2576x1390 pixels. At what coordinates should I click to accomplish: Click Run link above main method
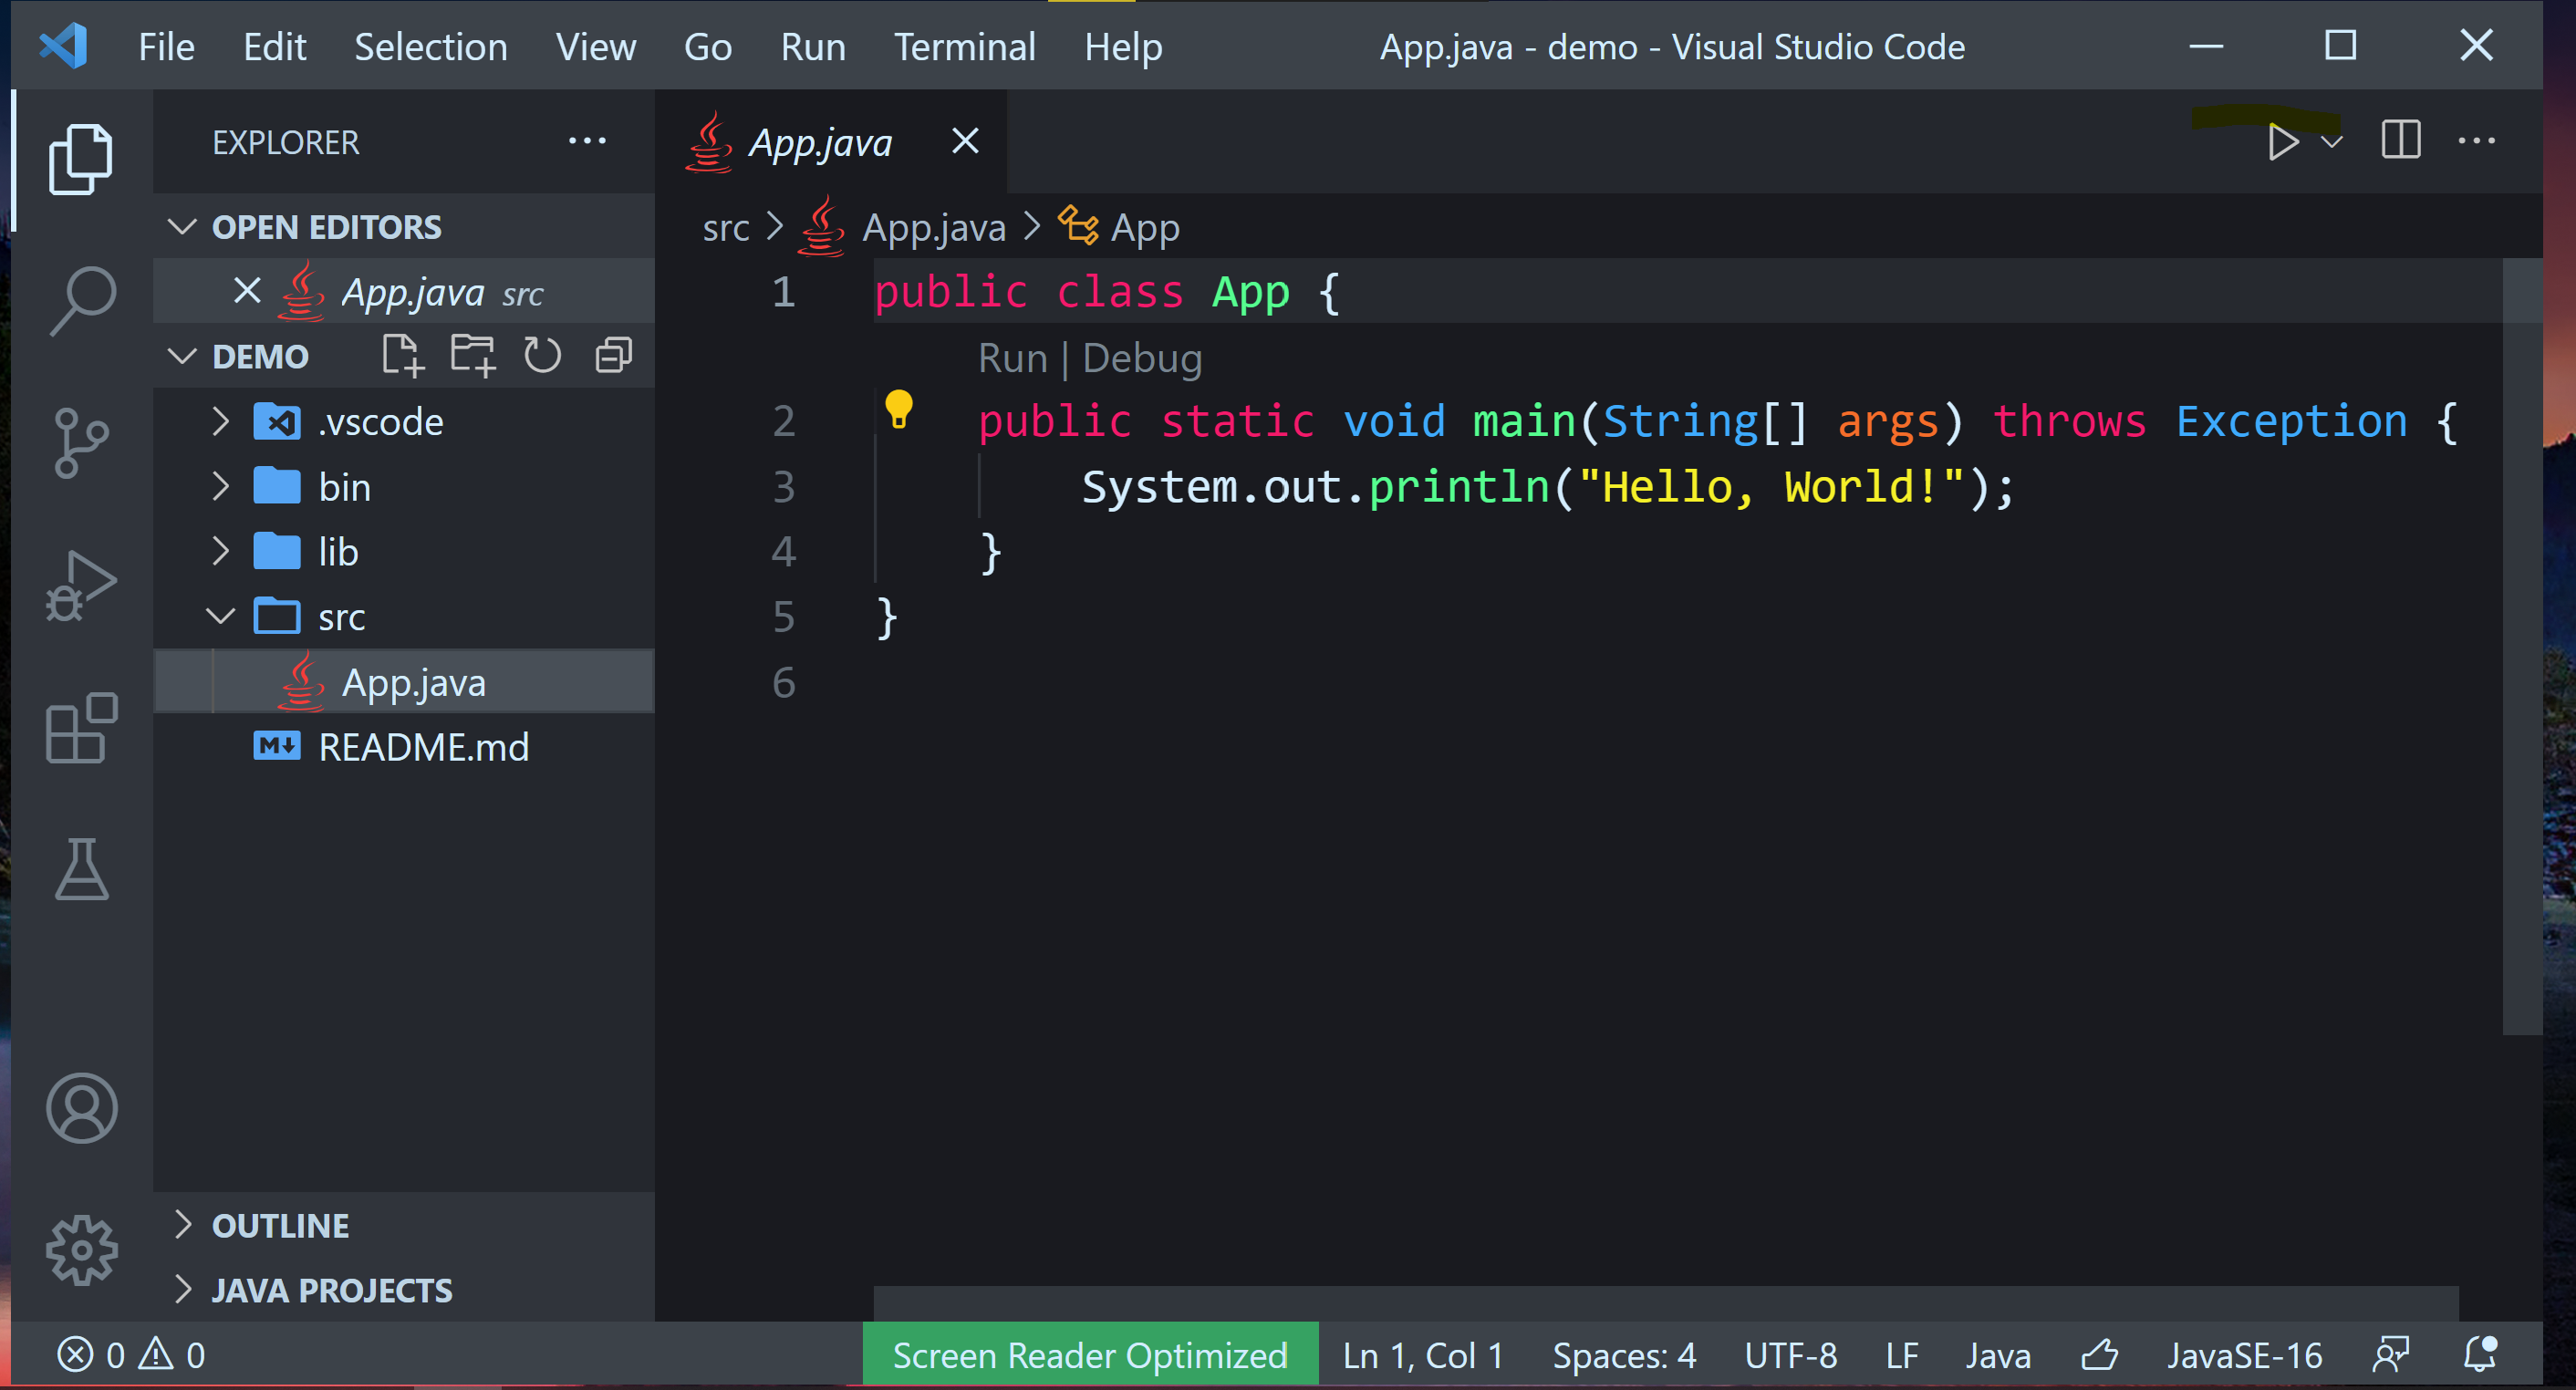point(1010,358)
